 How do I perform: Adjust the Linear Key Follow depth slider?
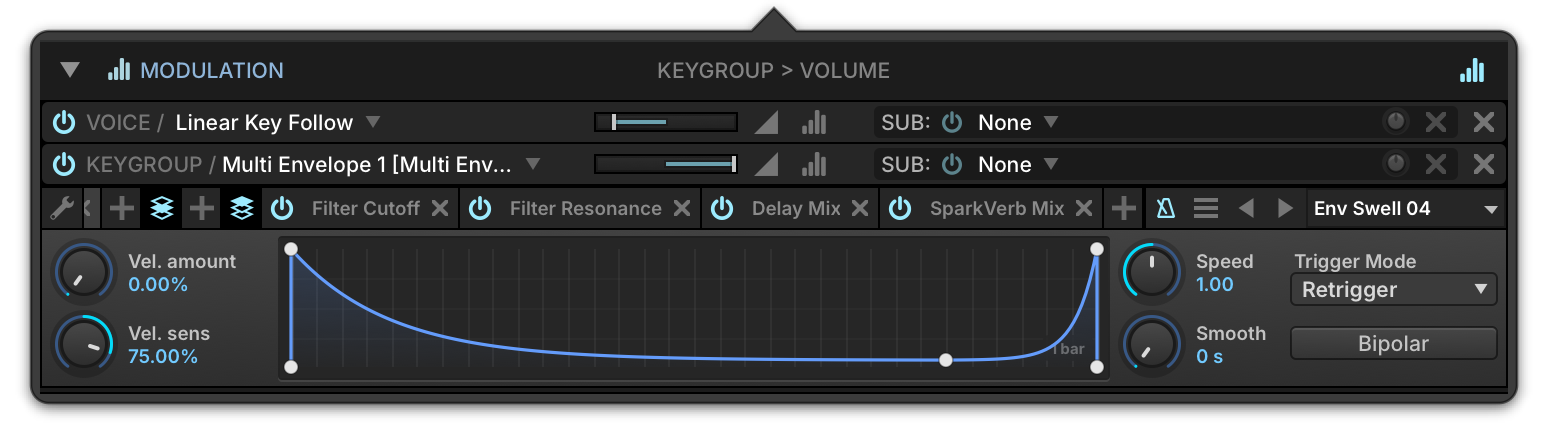666,122
